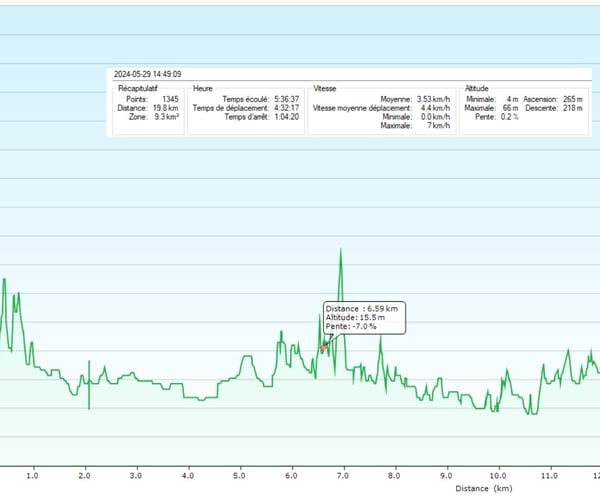The height and width of the screenshot is (496, 600).
Task: Click the Vitesse group heading
Action: click(324, 88)
